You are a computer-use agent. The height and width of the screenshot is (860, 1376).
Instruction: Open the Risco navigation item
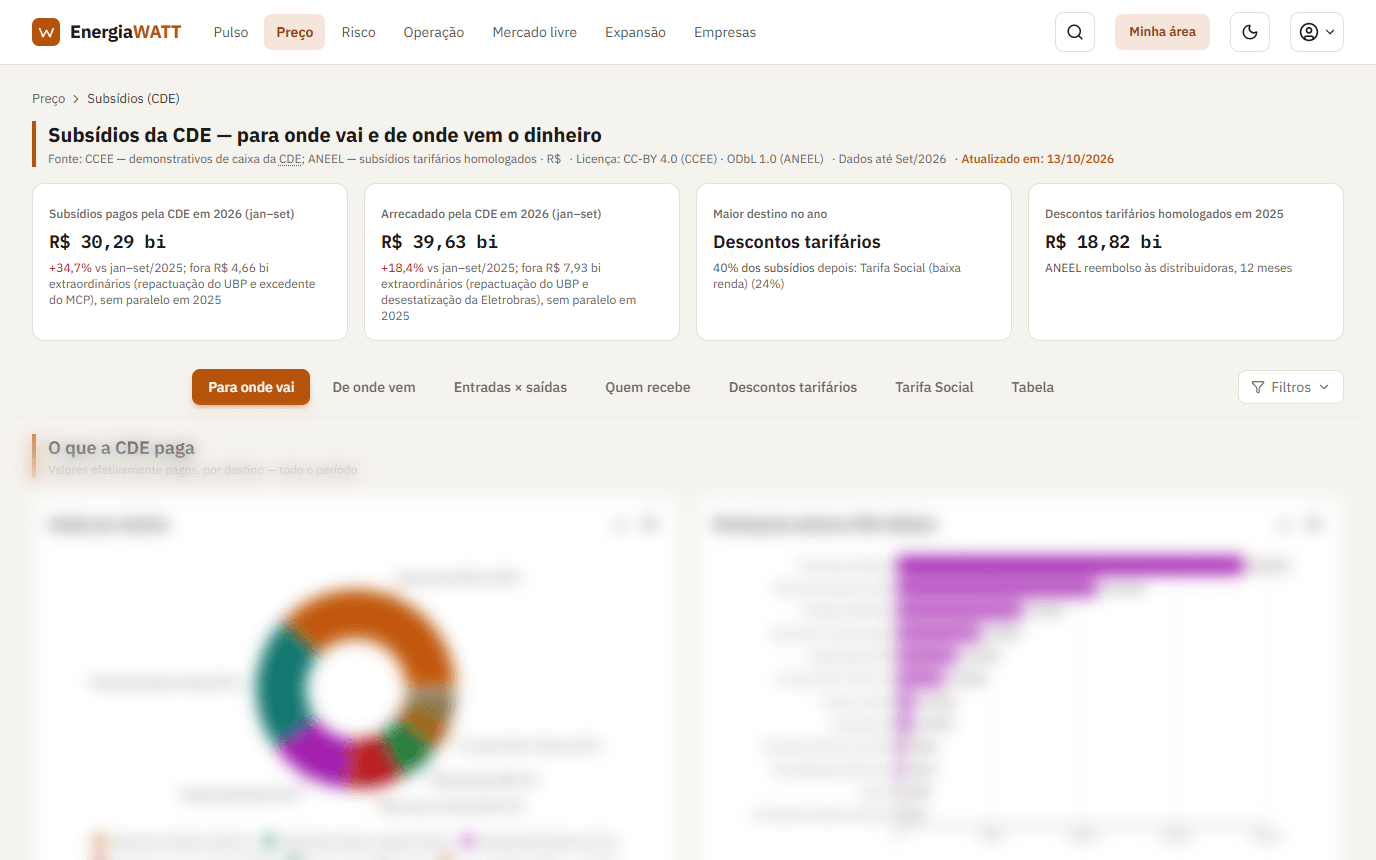click(358, 32)
